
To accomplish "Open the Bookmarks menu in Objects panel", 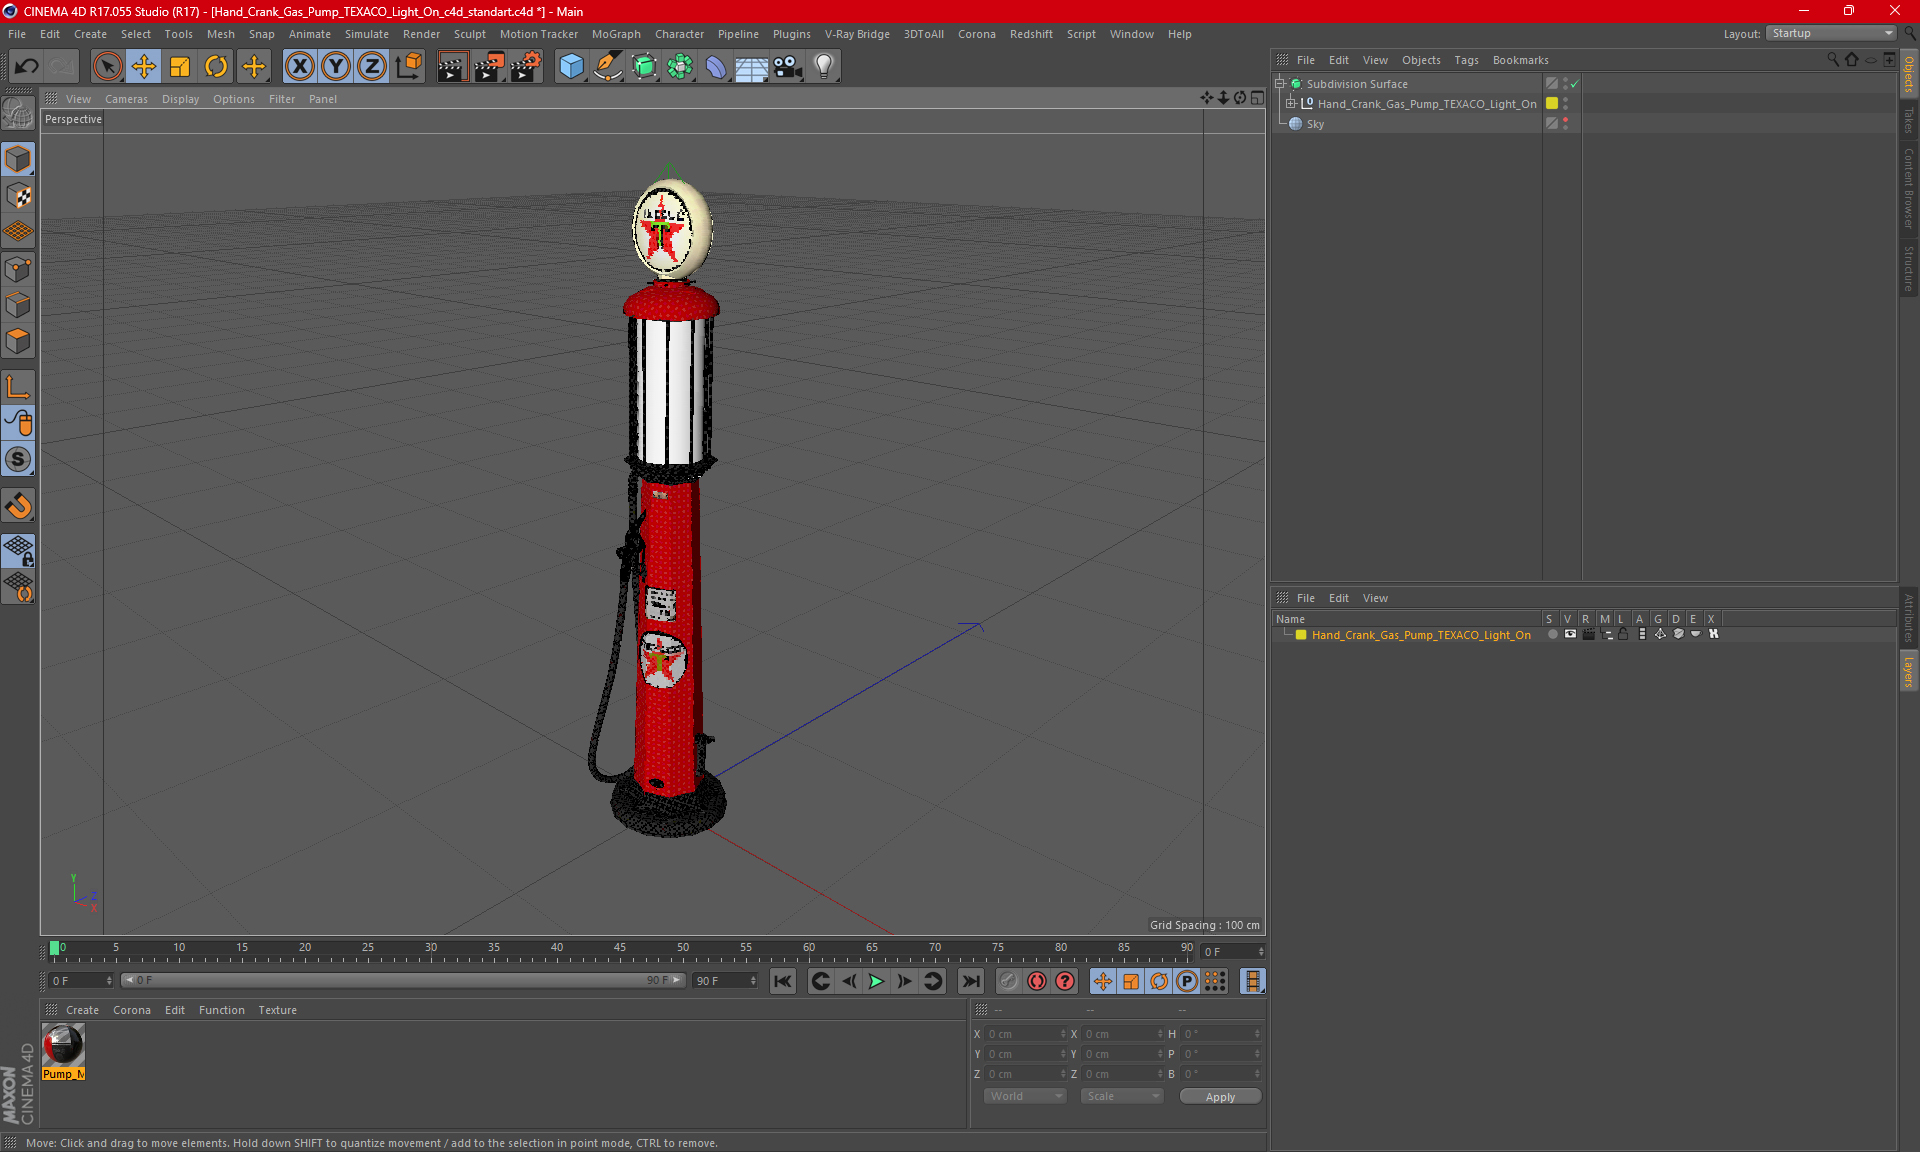I will [1520, 60].
